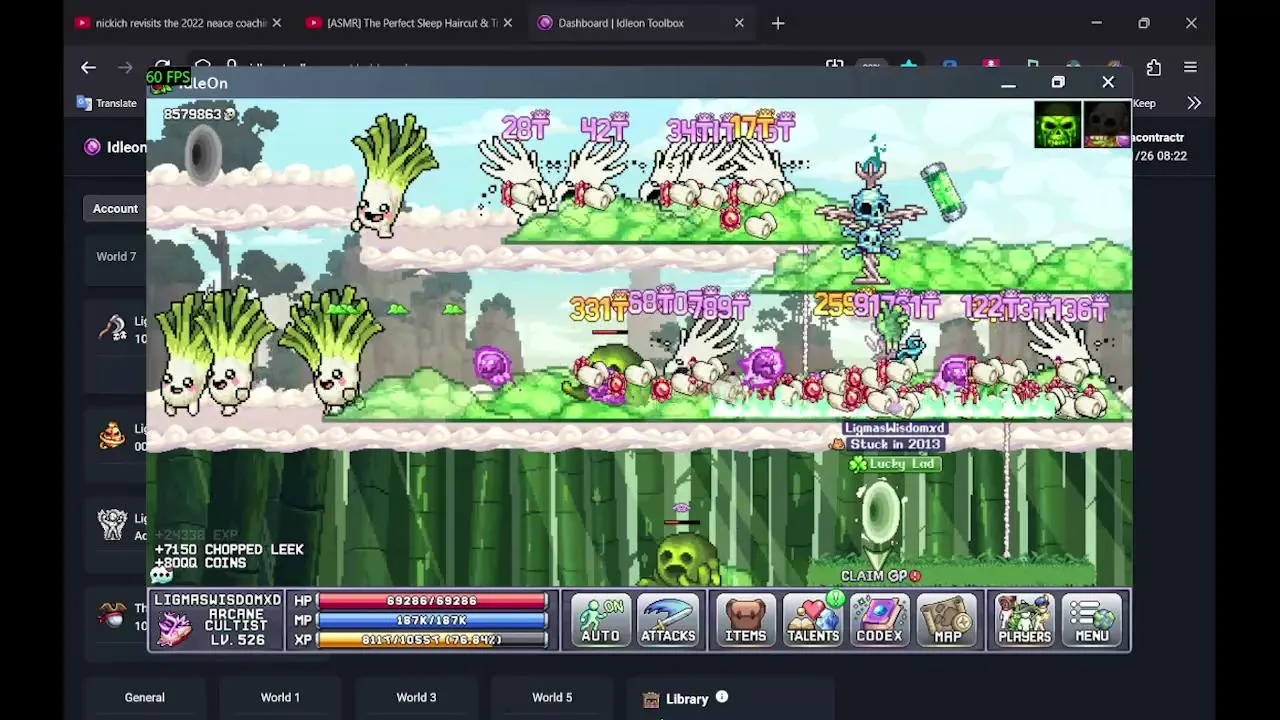Click the red HP bar
Image resolution: width=1280 pixels, height=720 pixels.
point(432,601)
